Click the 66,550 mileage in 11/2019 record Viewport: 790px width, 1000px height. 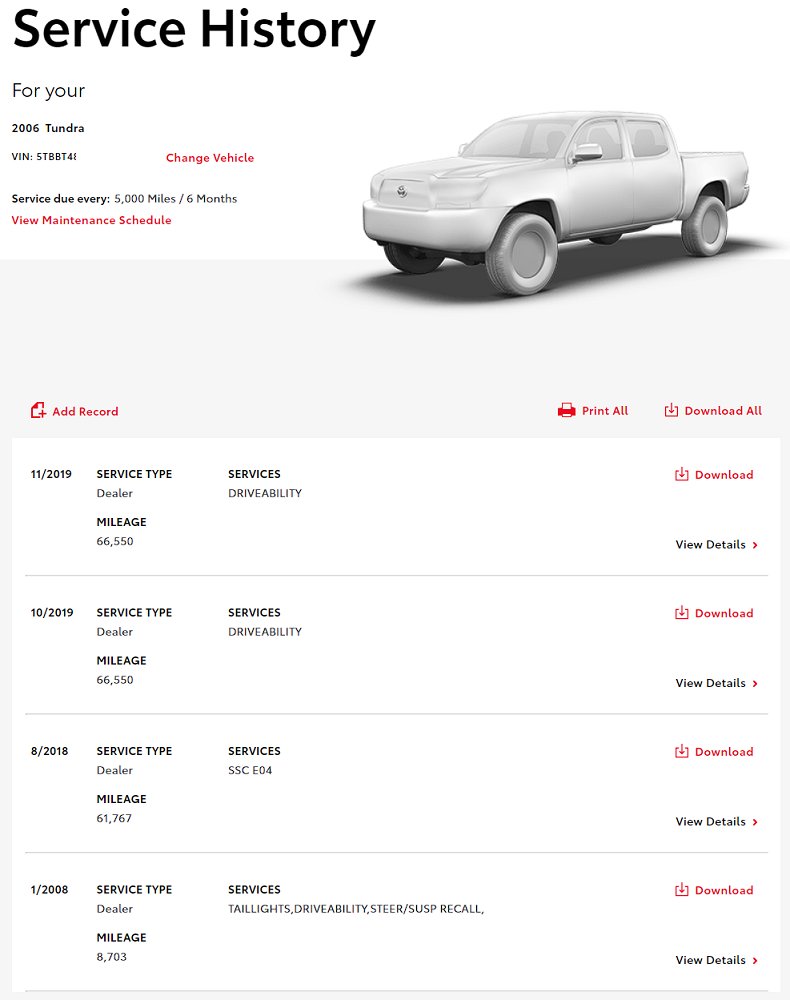[x=115, y=541]
